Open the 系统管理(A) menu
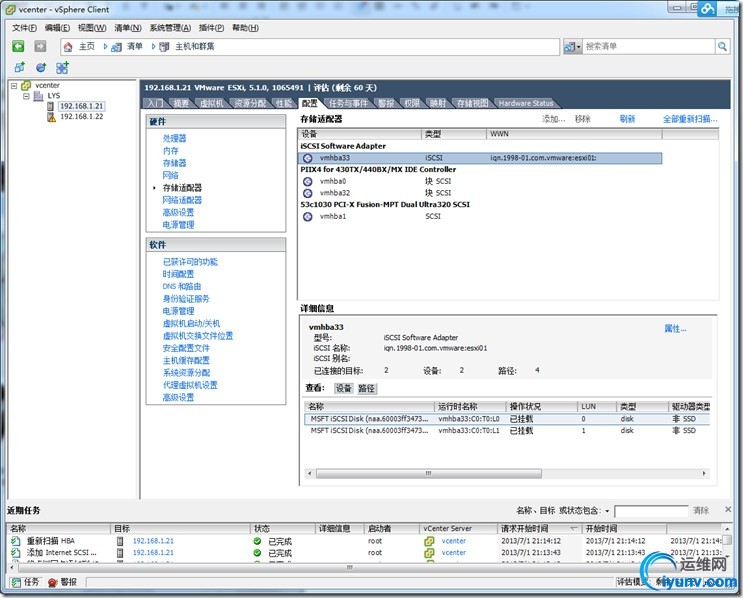 tap(170, 27)
